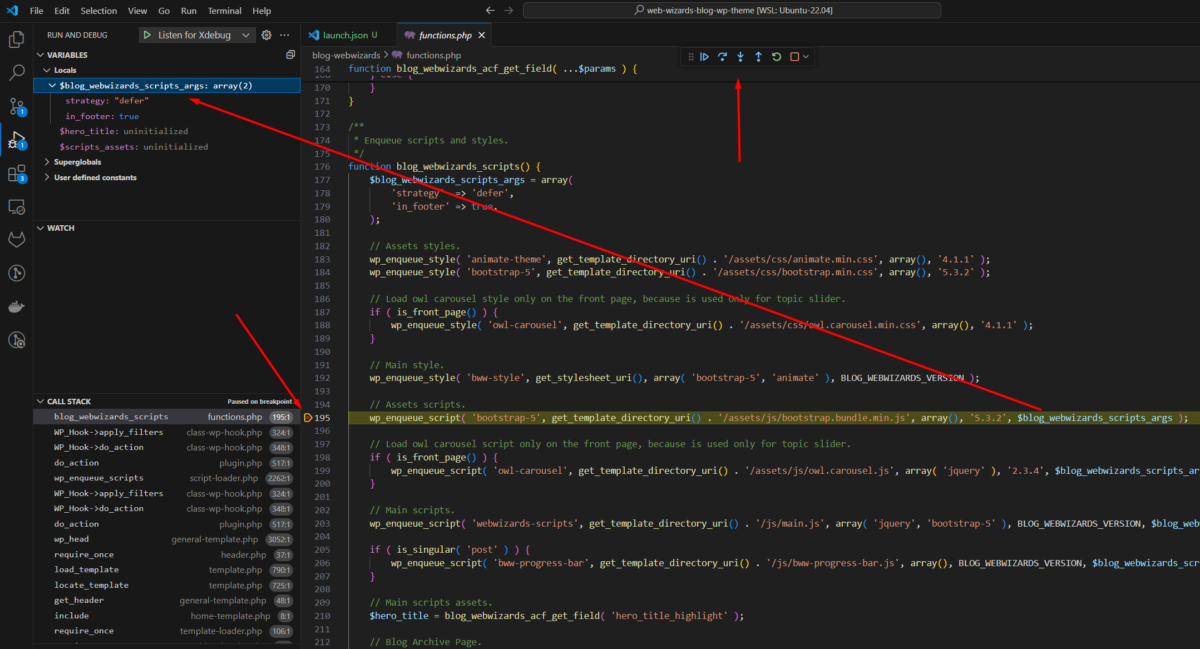Open Remote Explorer in activity bar
1200x649 pixels.
coord(16,207)
